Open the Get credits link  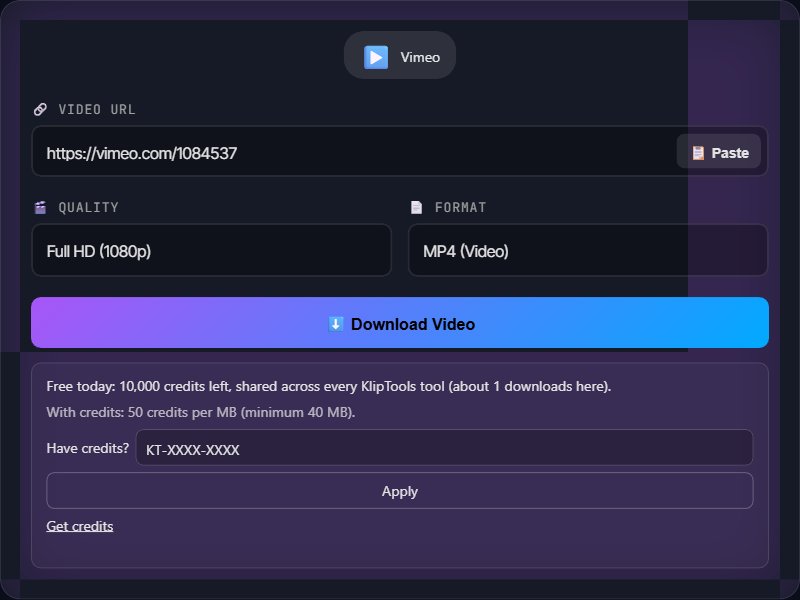tap(80, 526)
